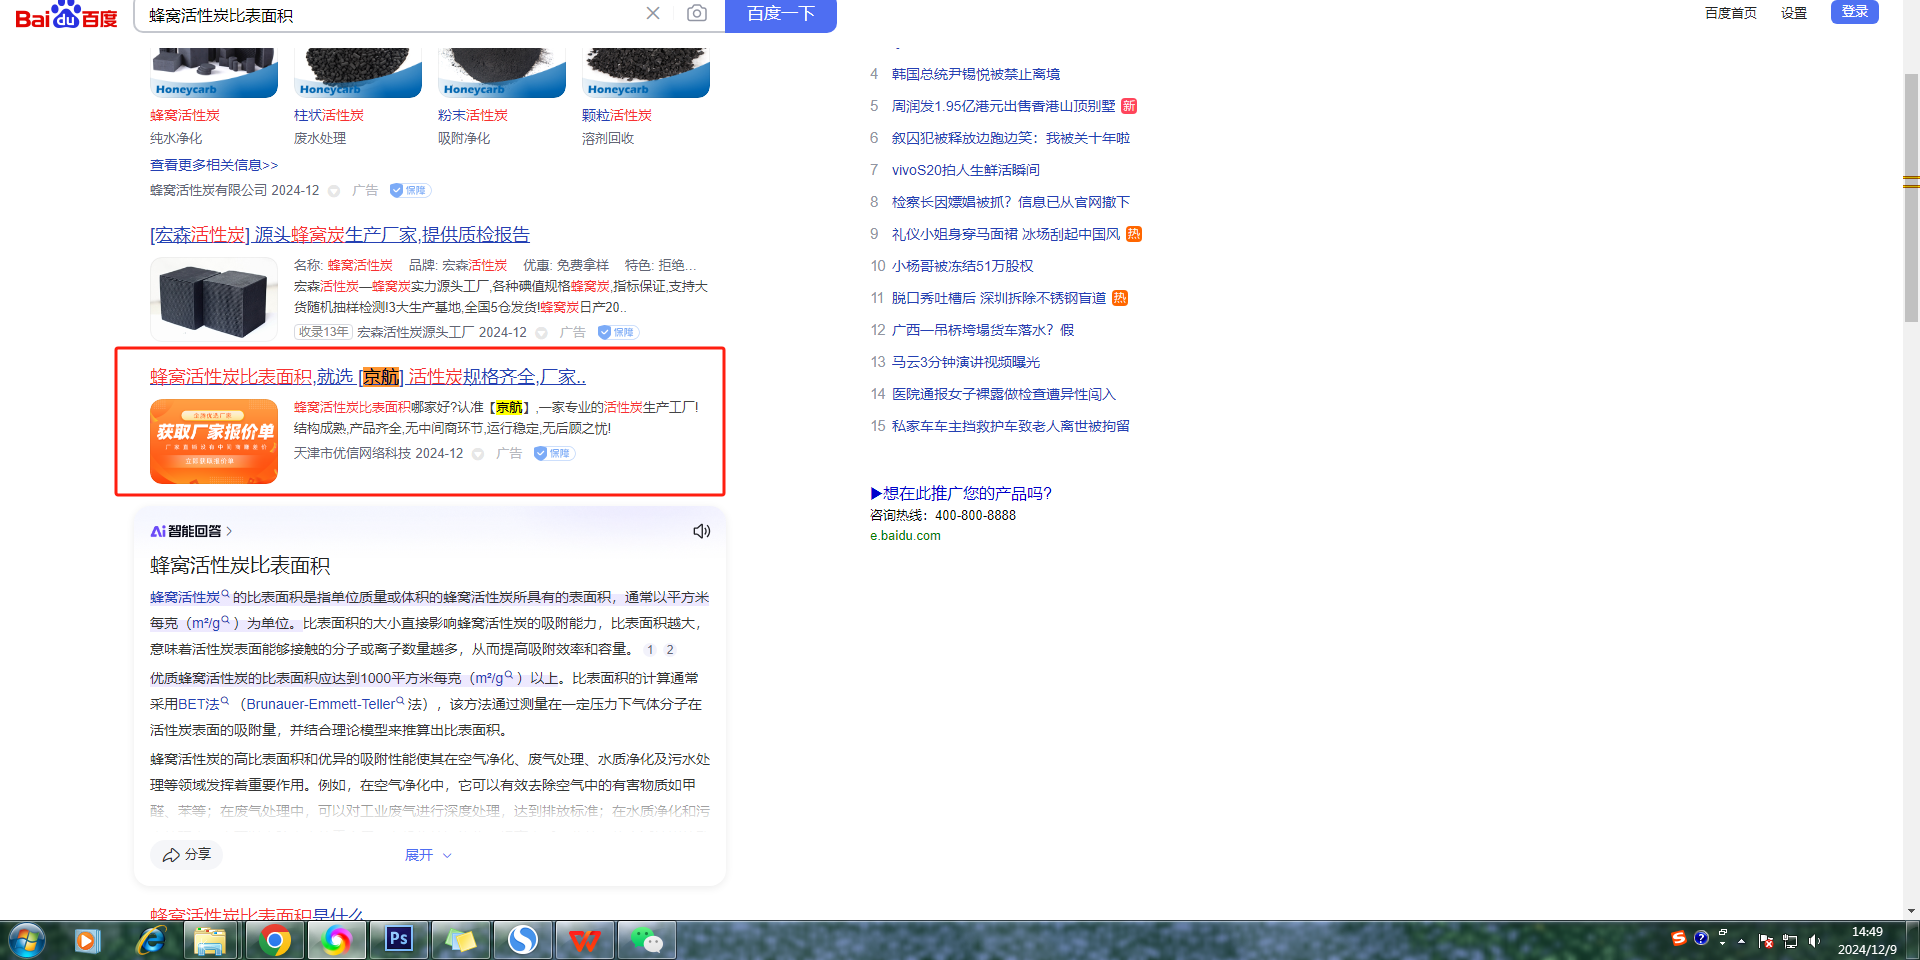Viewport: 1920px width, 960px height.
Task: Open Action Center flag icon in tray
Action: coord(1766,941)
